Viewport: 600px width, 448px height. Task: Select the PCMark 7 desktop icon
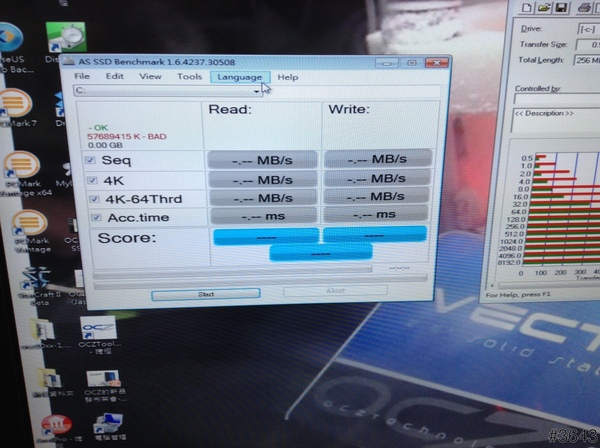click(x=14, y=105)
